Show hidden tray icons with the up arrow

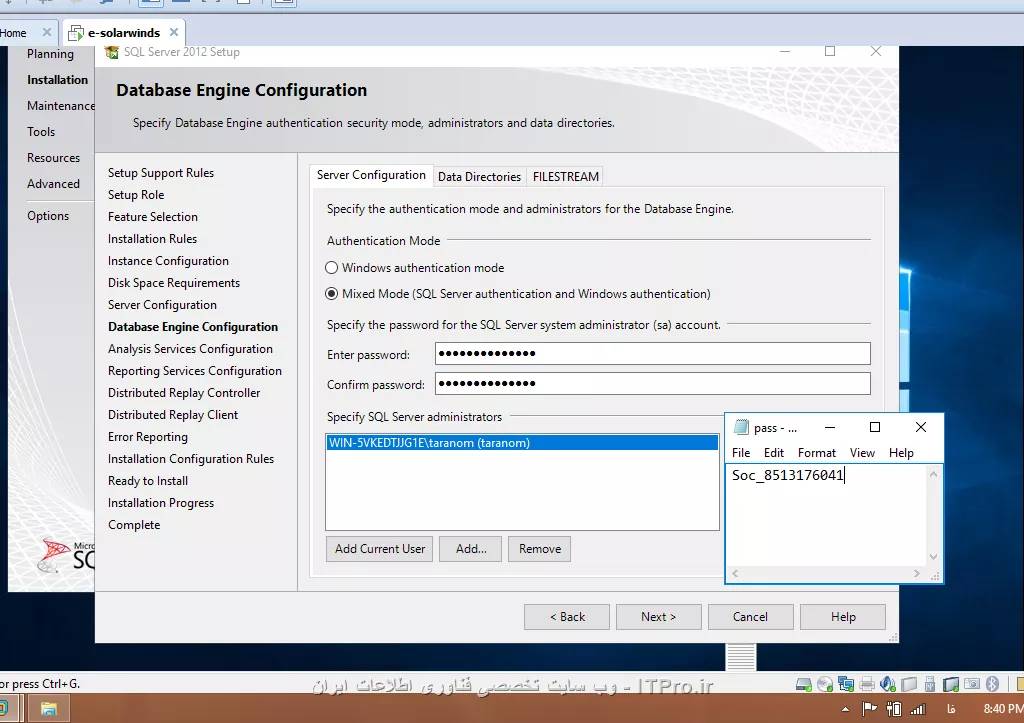pos(846,709)
